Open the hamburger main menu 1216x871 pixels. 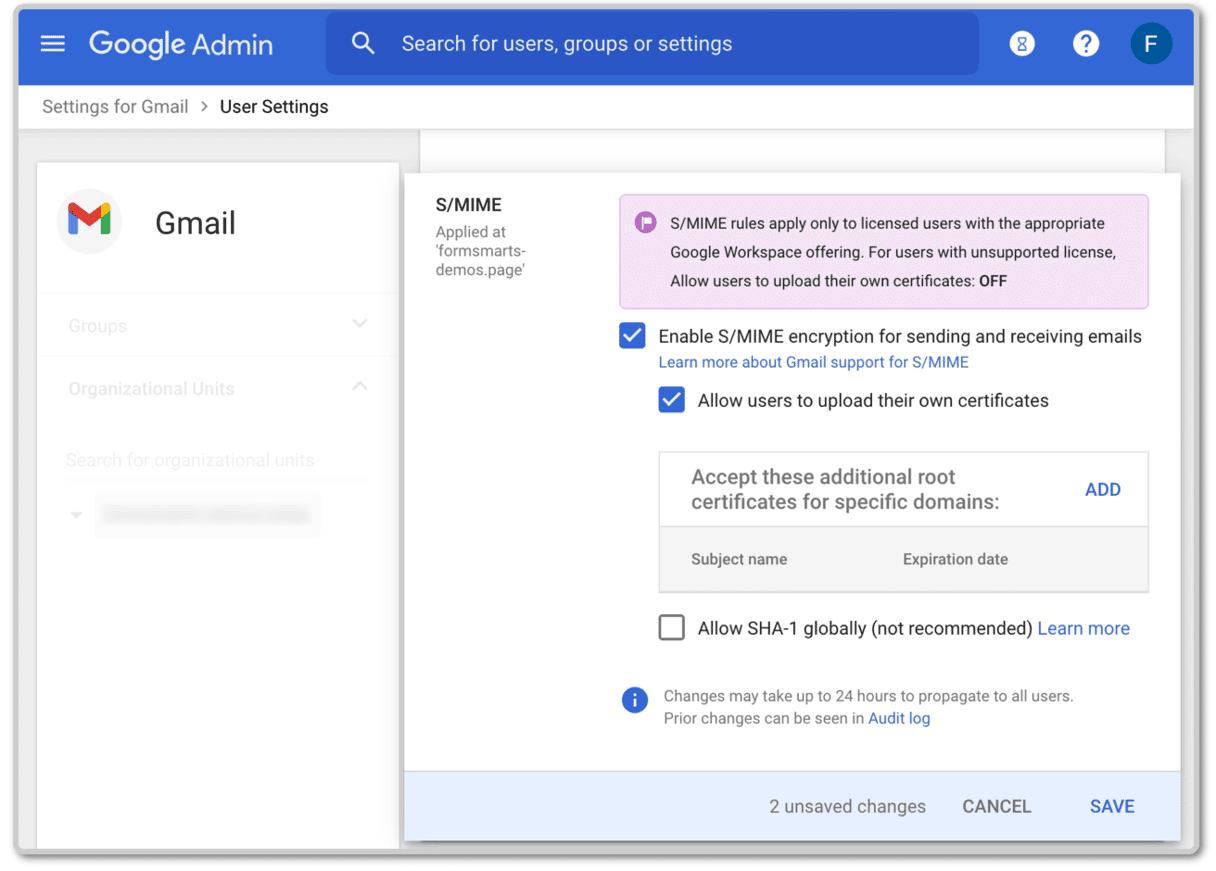[x=53, y=44]
